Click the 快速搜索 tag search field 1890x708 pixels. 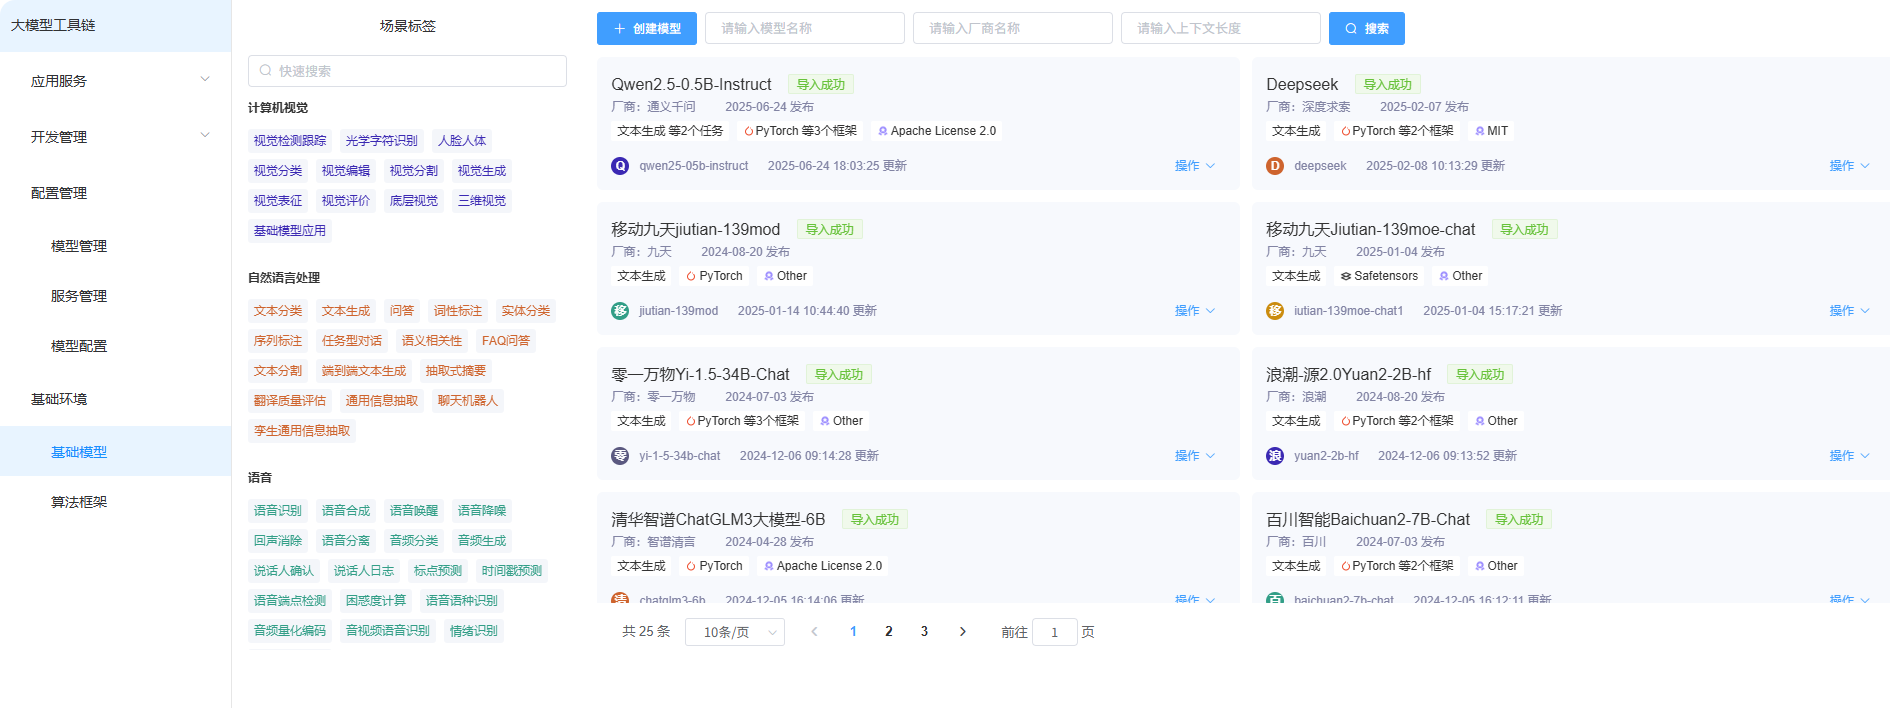click(x=407, y=71)
